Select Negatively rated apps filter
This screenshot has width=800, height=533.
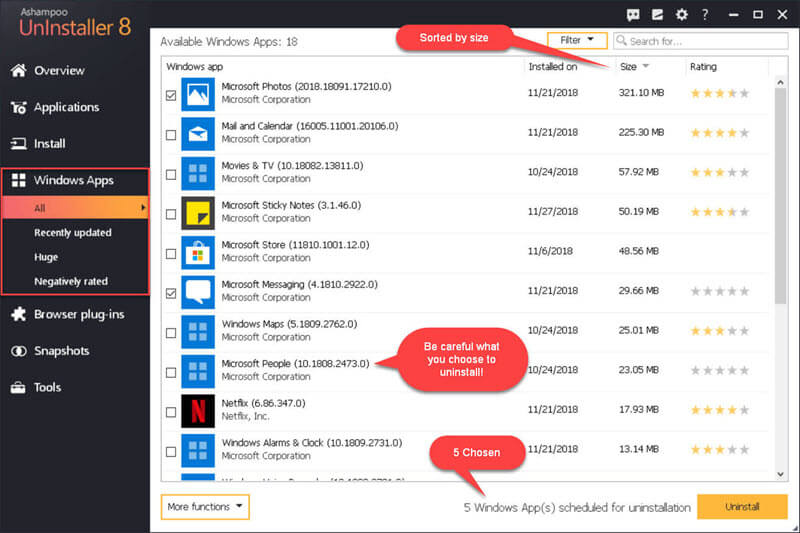(x=71, y=282)
